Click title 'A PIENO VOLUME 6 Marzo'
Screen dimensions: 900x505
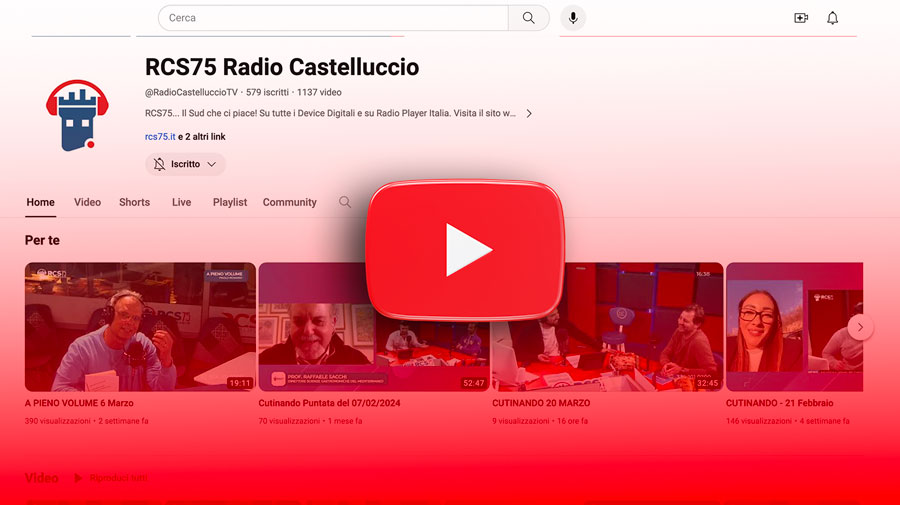pos(79,403)
